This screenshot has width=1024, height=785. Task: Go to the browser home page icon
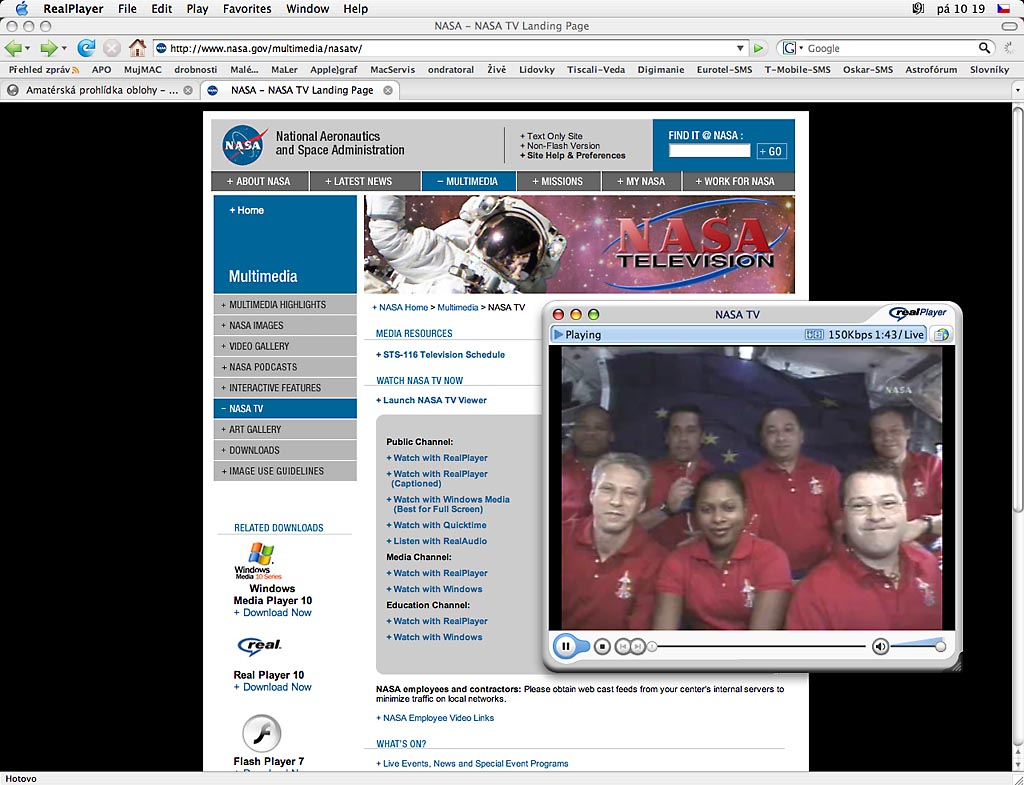click(x=137, y=47)
